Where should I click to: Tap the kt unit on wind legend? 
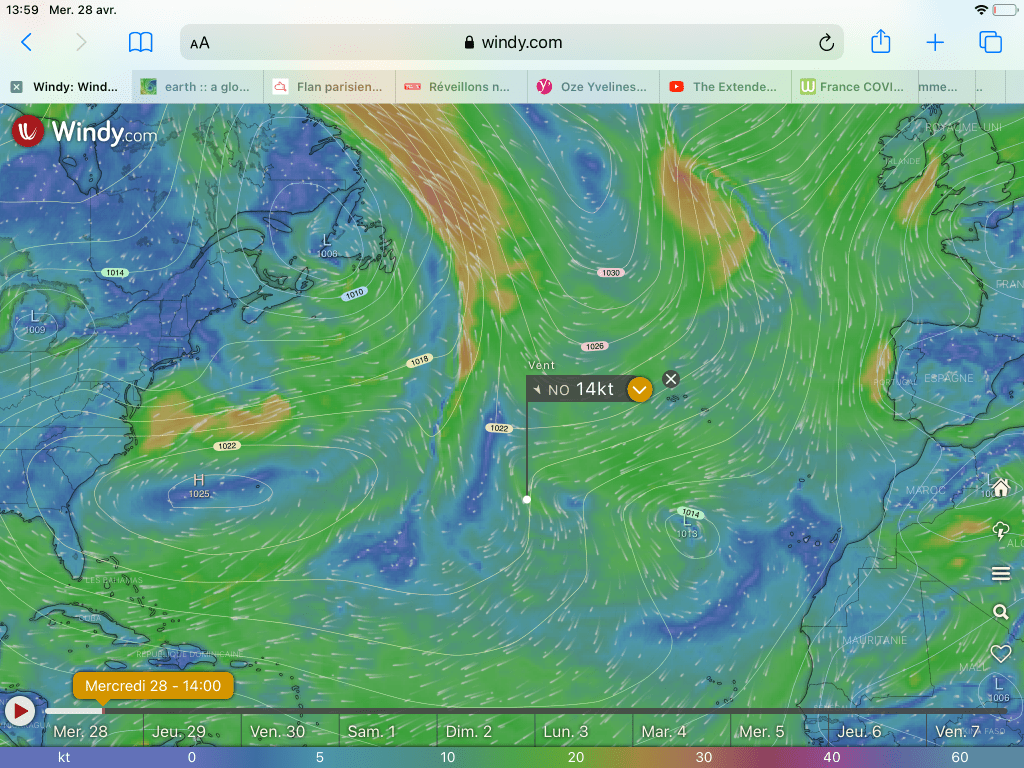point(64,758)
